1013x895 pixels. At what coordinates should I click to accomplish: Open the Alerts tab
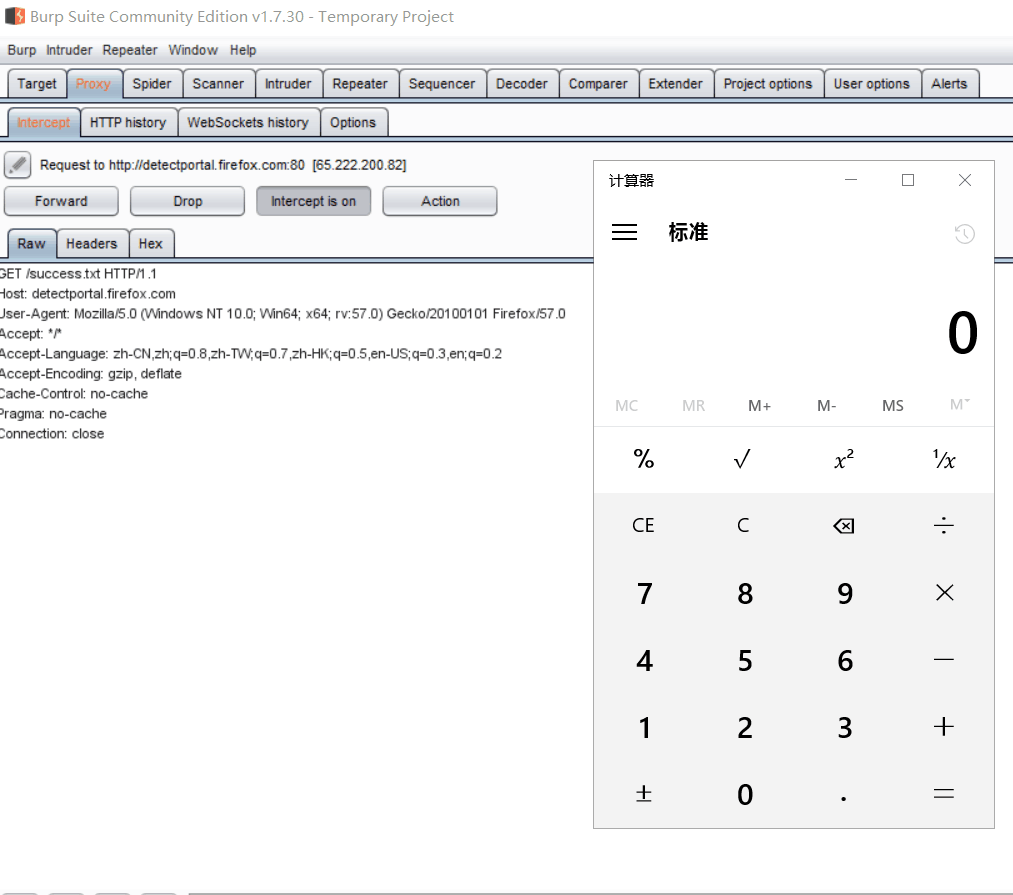tap(950, 84)
